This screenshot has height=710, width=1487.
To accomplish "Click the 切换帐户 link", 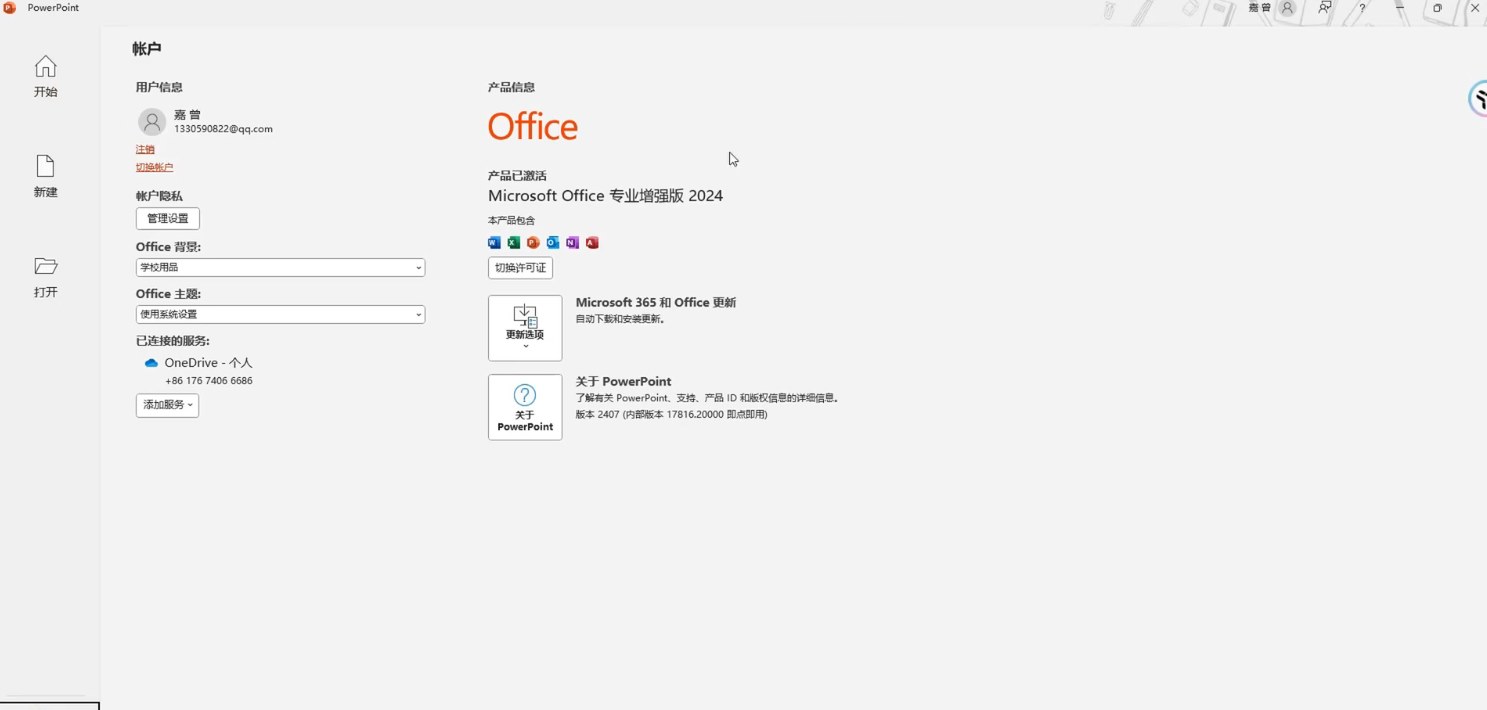I will click(x=154, y=167).
